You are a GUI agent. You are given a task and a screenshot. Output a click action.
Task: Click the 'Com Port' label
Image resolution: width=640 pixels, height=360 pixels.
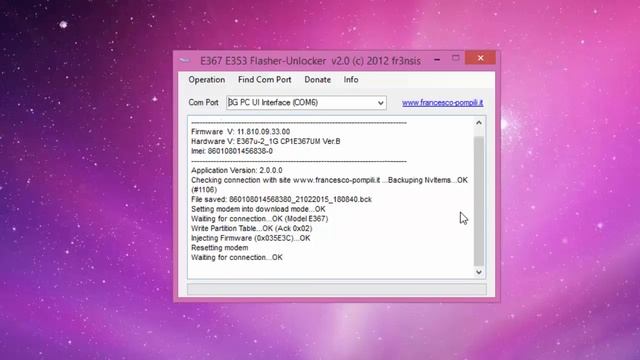pyautogui.click(x=203, y=102)
